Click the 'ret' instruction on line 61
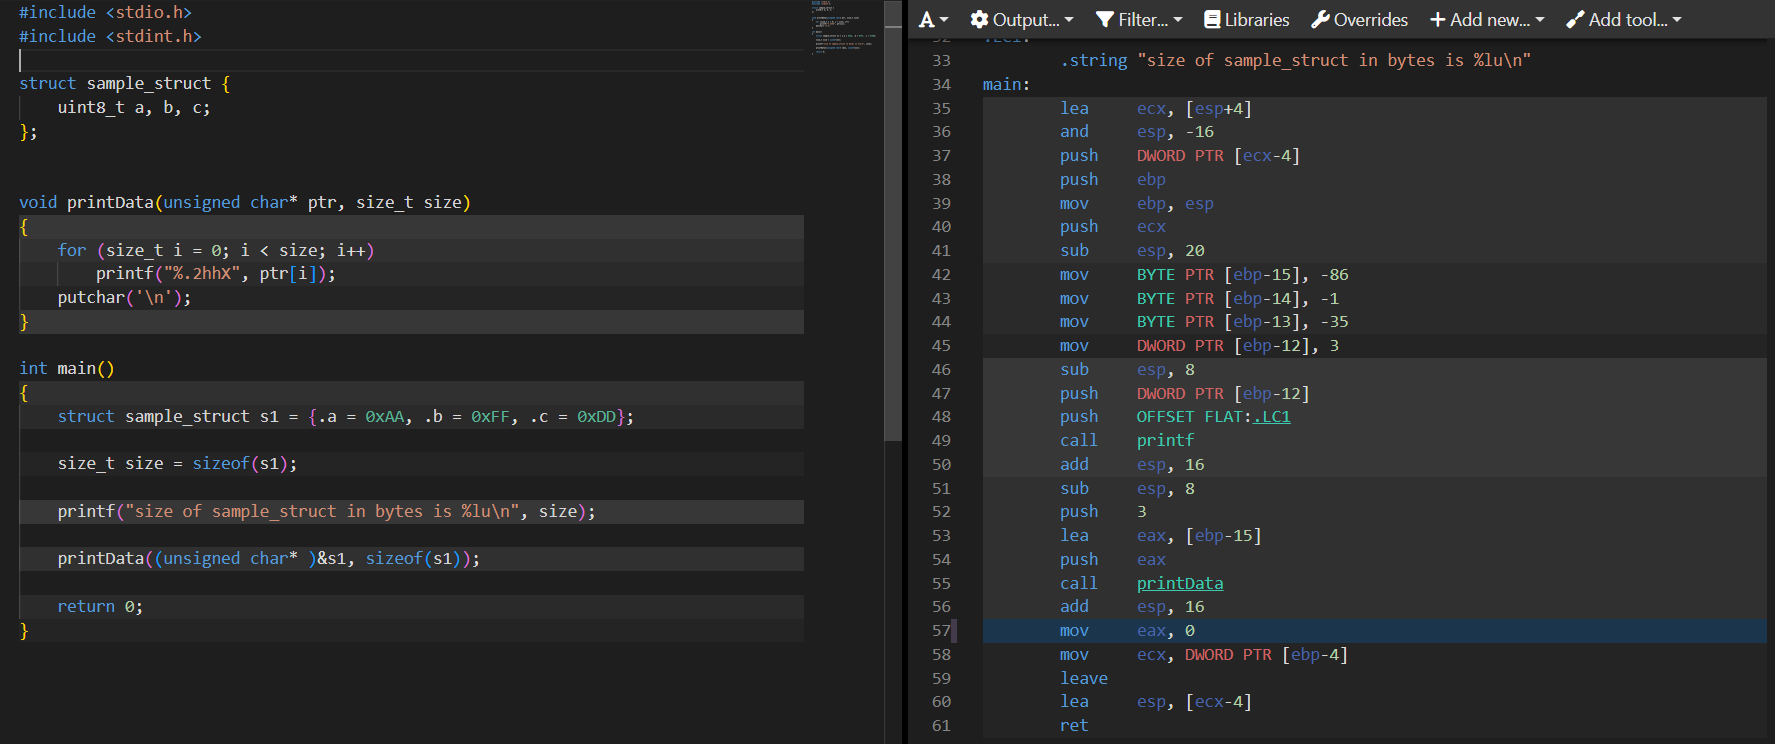 point(1073,726)
